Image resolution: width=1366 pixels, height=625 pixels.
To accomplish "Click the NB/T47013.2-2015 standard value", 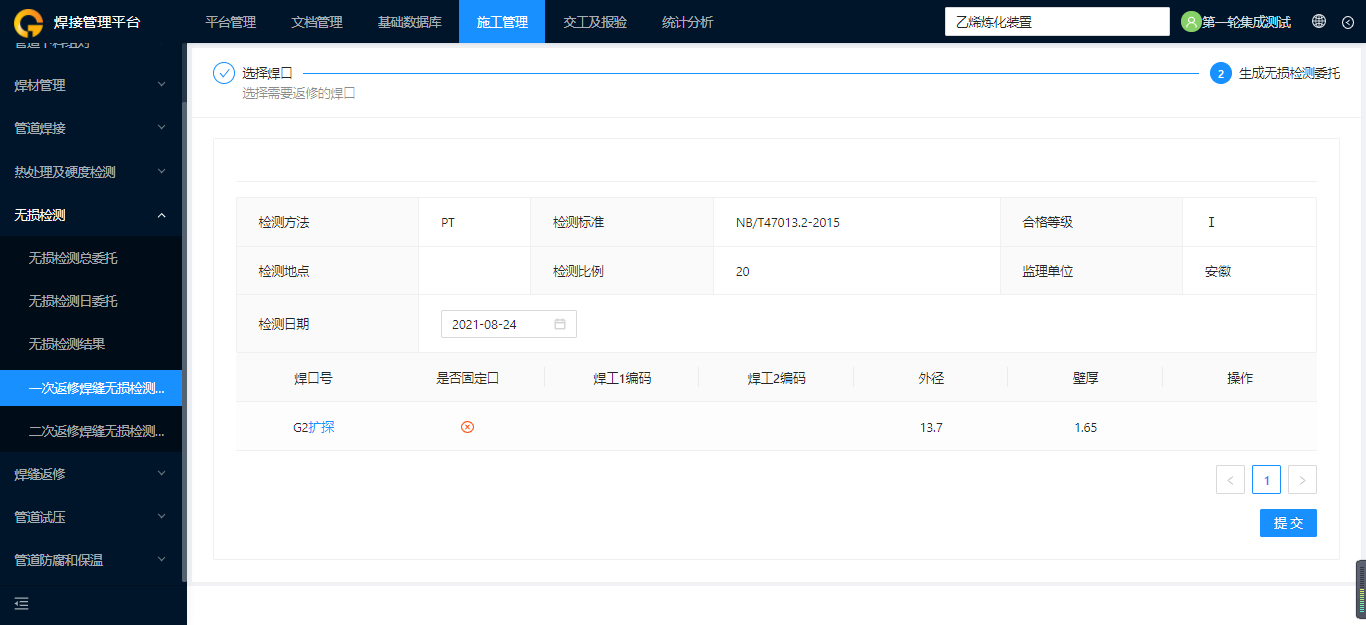I will pos(788,222).
